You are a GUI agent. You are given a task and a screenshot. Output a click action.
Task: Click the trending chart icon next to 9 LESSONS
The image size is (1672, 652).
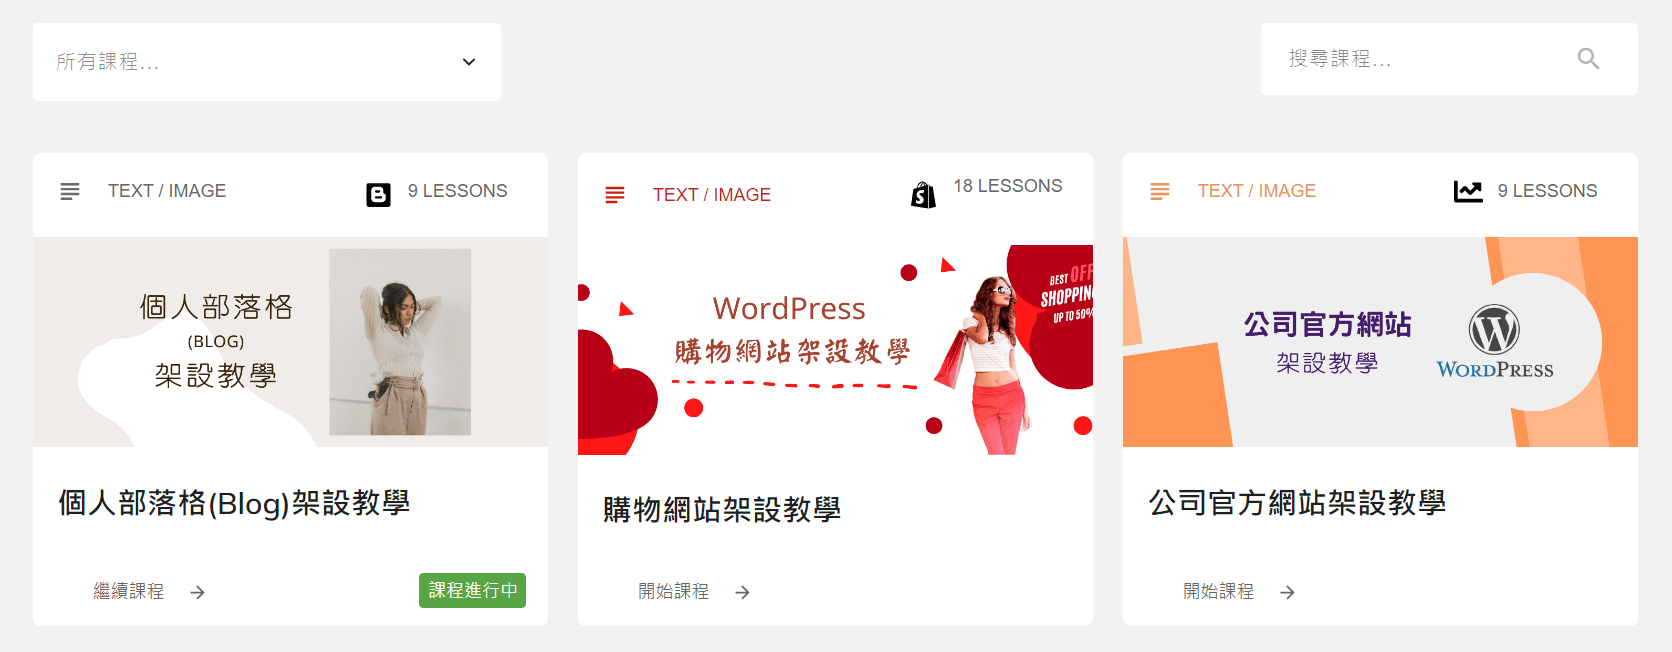pos(1468,191)
